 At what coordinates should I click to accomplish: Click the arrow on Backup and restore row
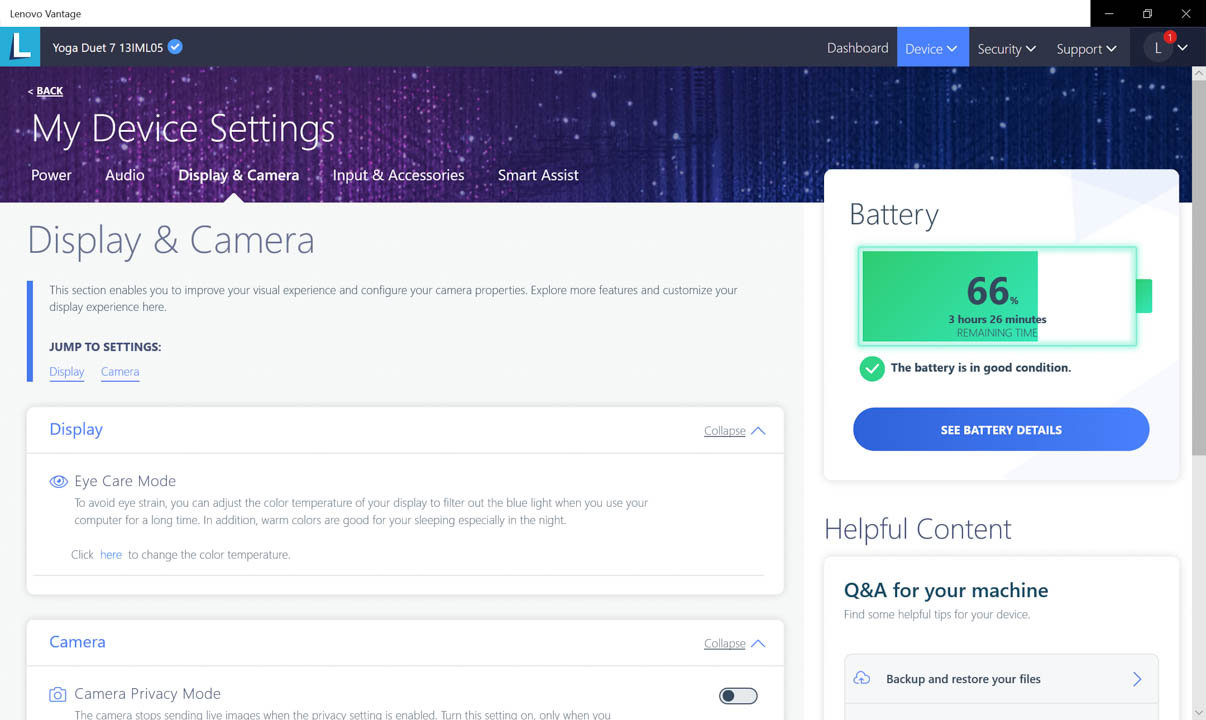click(1136, 679)
